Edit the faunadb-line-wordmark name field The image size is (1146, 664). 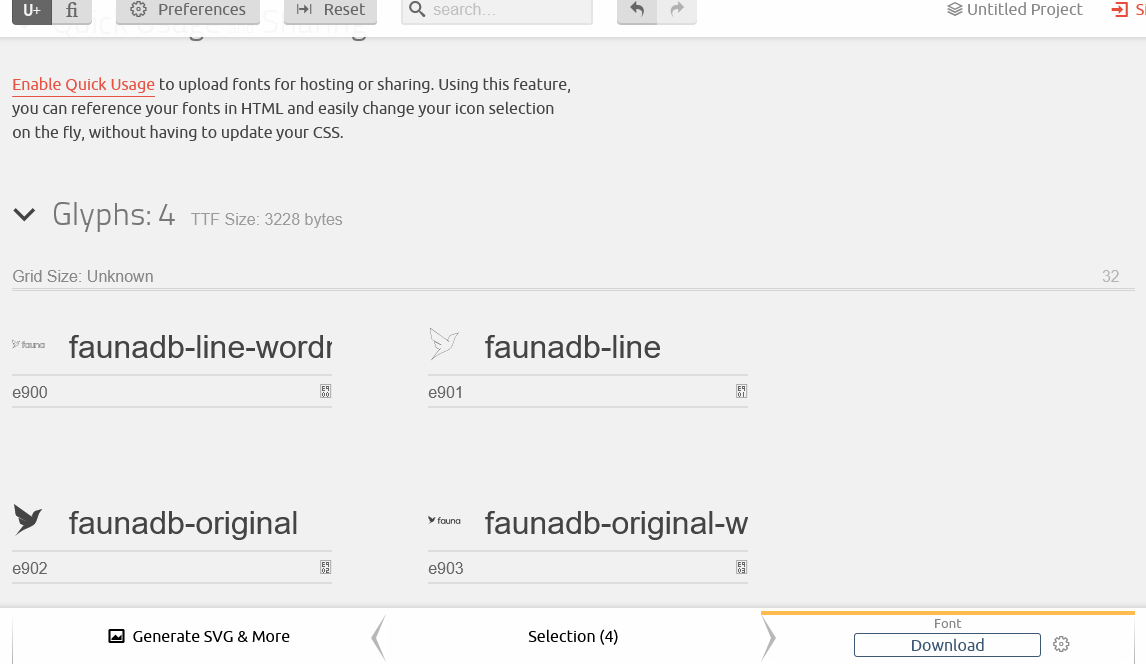(x=200, y=347)
